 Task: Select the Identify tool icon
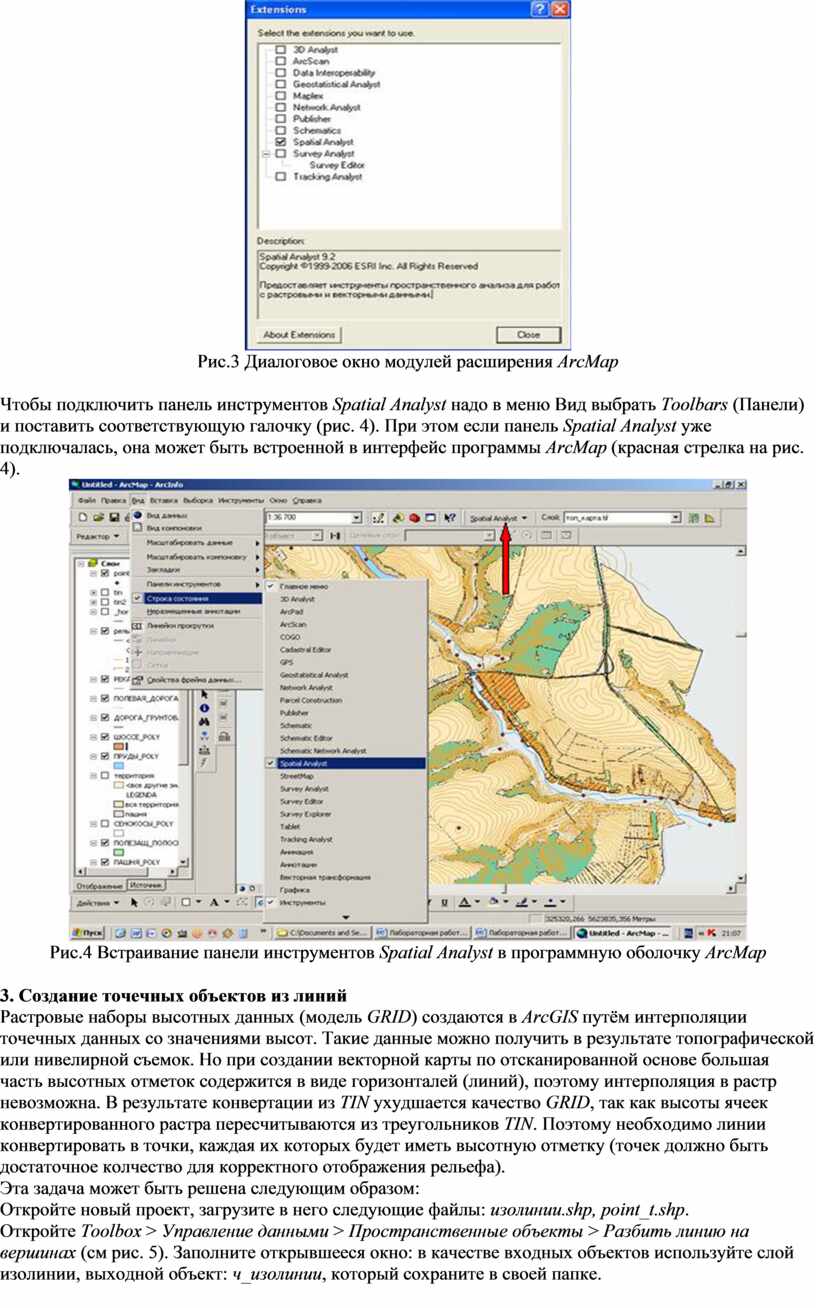(204, 707)
